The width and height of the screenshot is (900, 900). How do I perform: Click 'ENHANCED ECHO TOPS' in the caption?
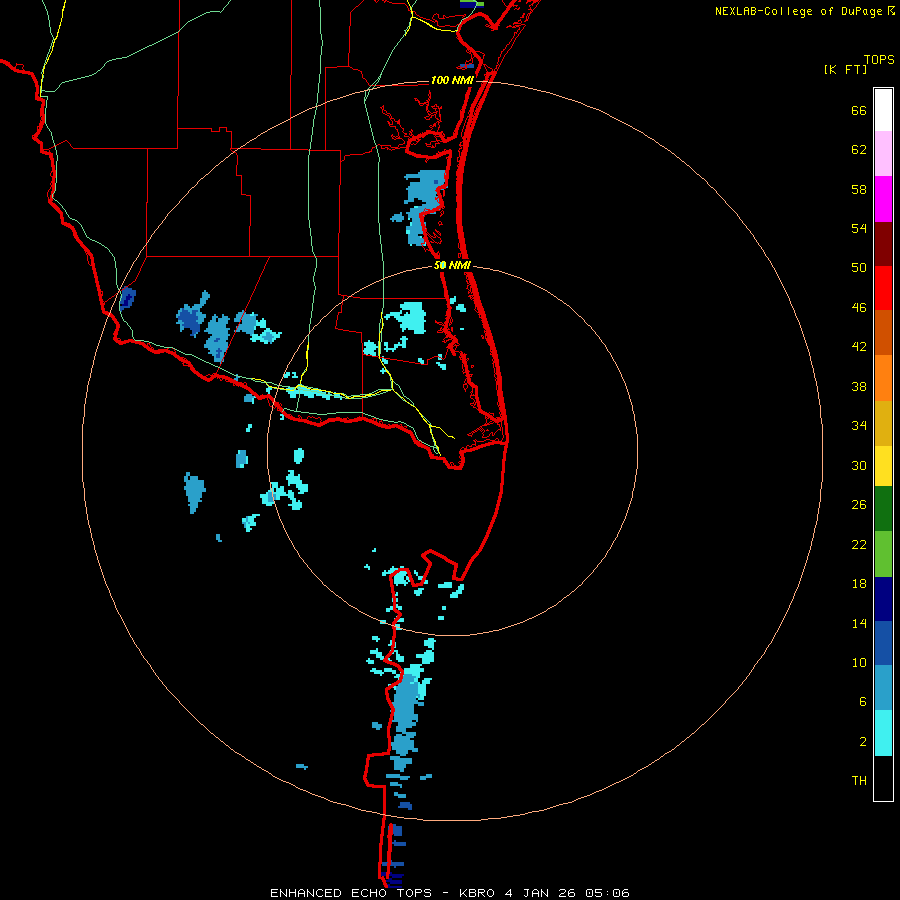351,893
